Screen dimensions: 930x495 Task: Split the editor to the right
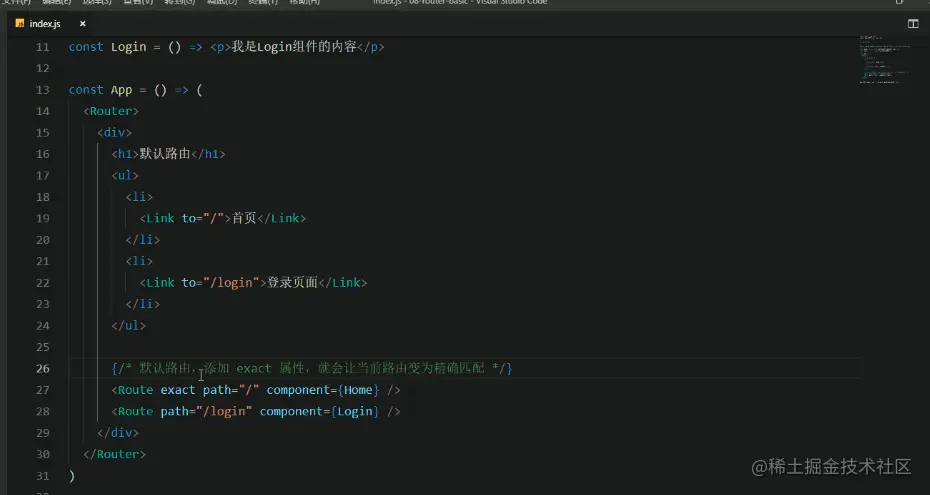(x=913, y=24)
